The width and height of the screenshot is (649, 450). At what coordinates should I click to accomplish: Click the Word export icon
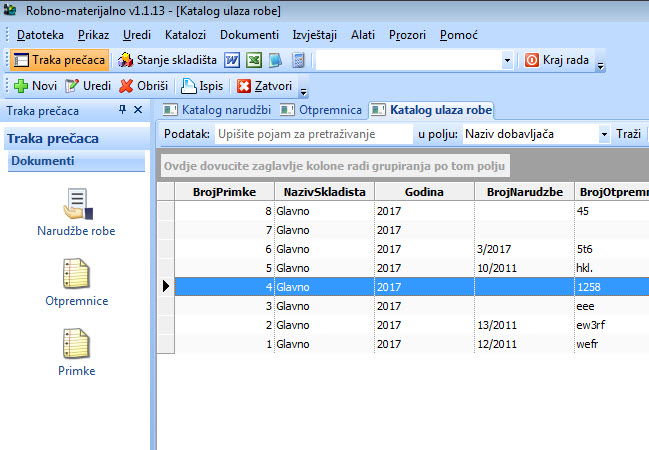pos(231,60)
